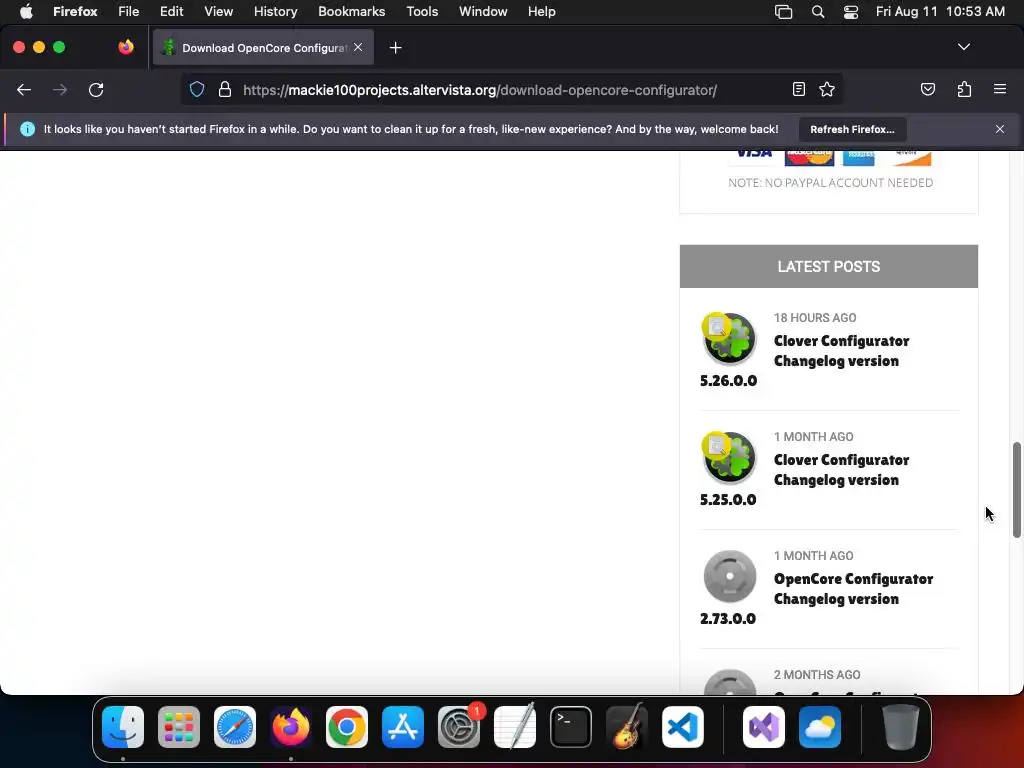The height and width of the screenshot is (768, 1024).
Task: Open Spotlight search in menu bar
Action: coord(818,12)
